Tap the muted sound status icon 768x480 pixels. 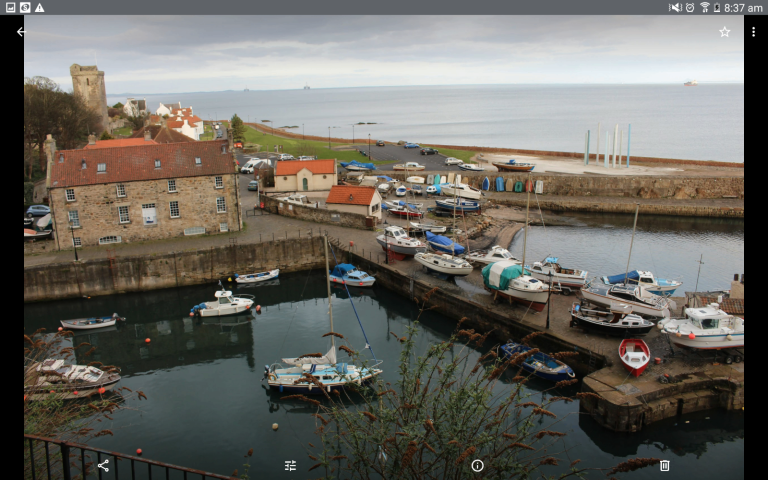(675, 7)
